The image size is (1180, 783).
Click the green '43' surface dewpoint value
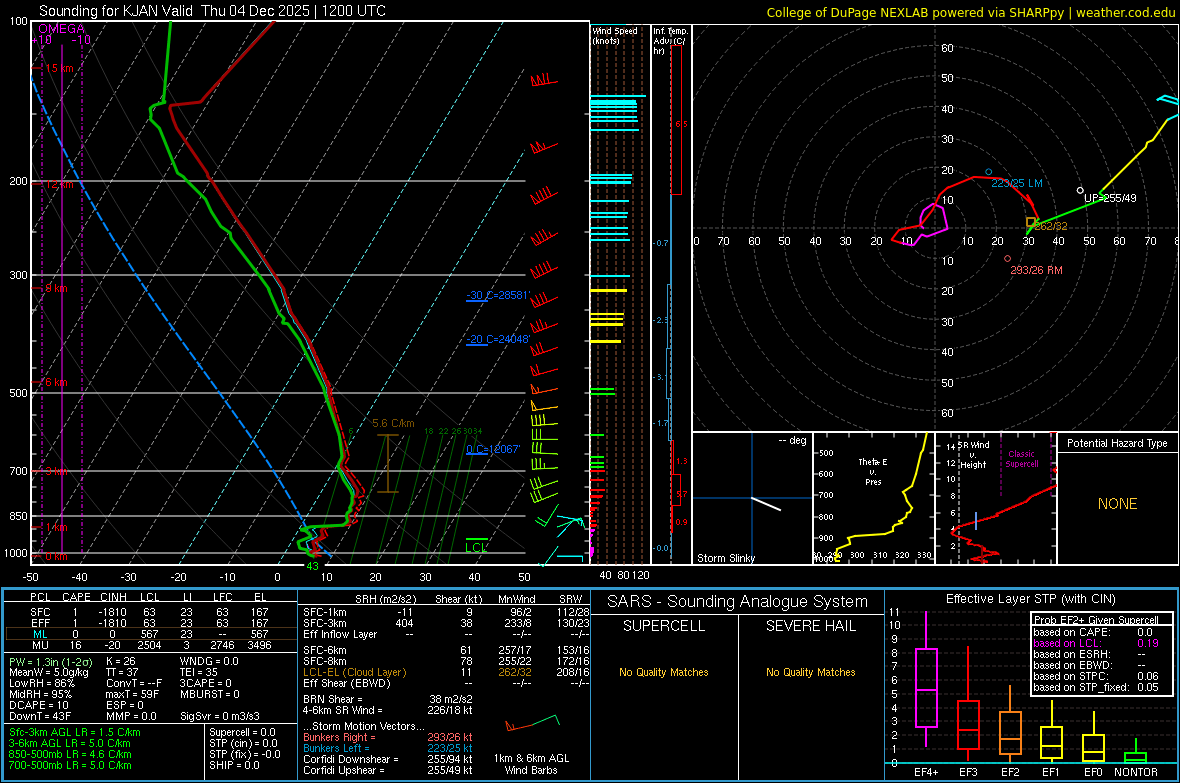coord(312,566)
